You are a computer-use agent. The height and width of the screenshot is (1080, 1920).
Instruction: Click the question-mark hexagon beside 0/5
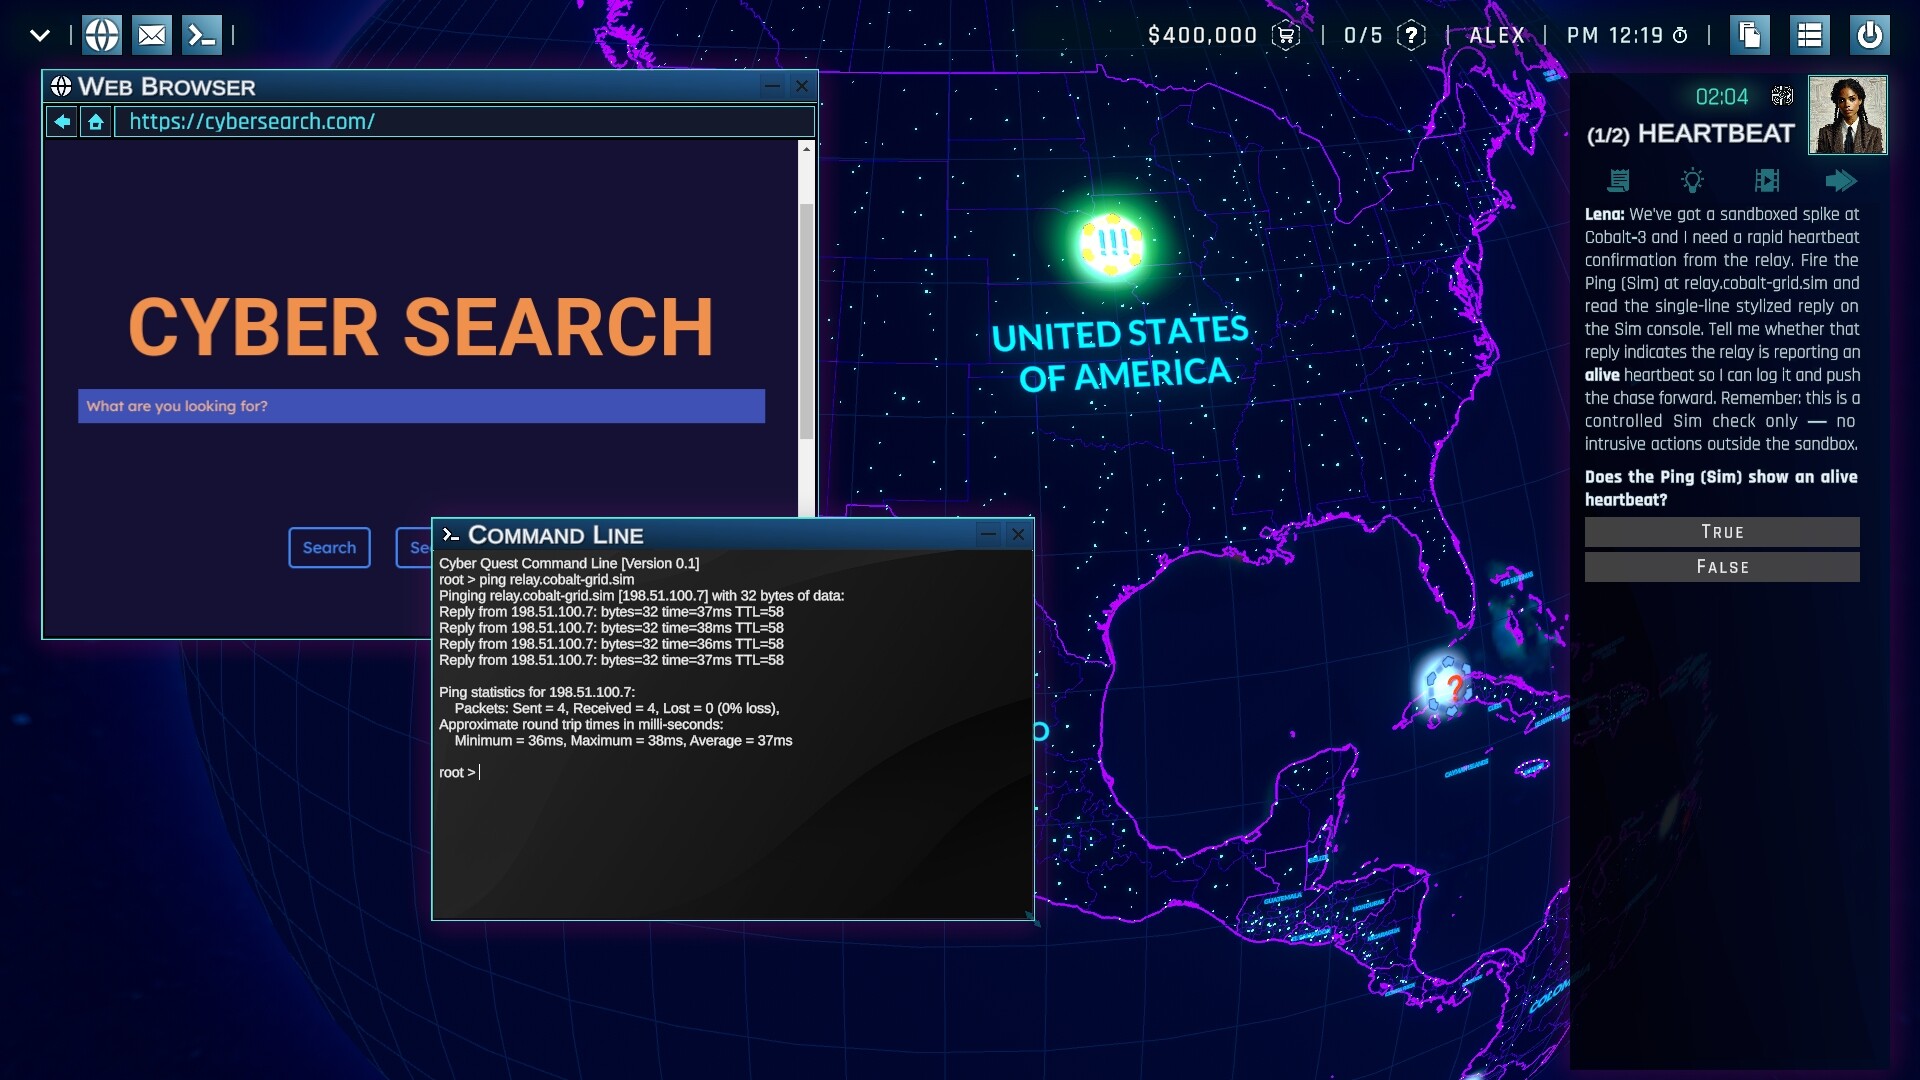point(1413,34)
